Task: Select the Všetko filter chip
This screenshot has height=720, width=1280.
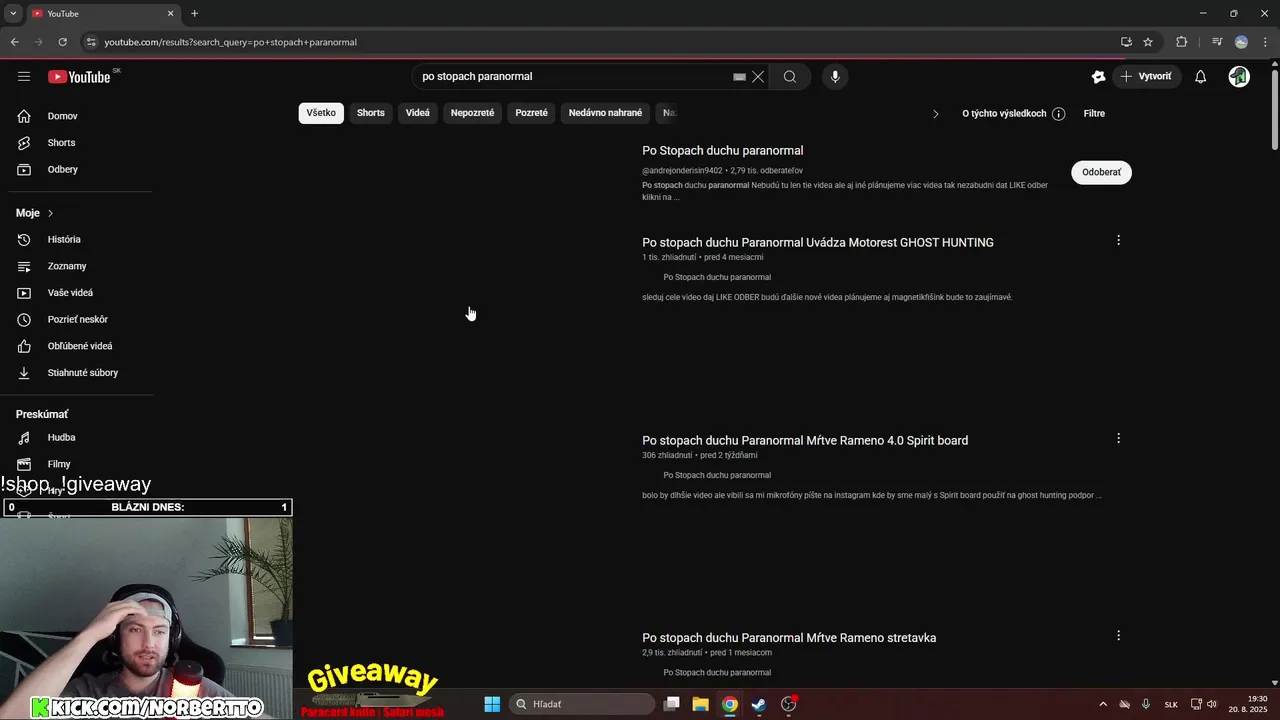Action: tap(321, 113)
